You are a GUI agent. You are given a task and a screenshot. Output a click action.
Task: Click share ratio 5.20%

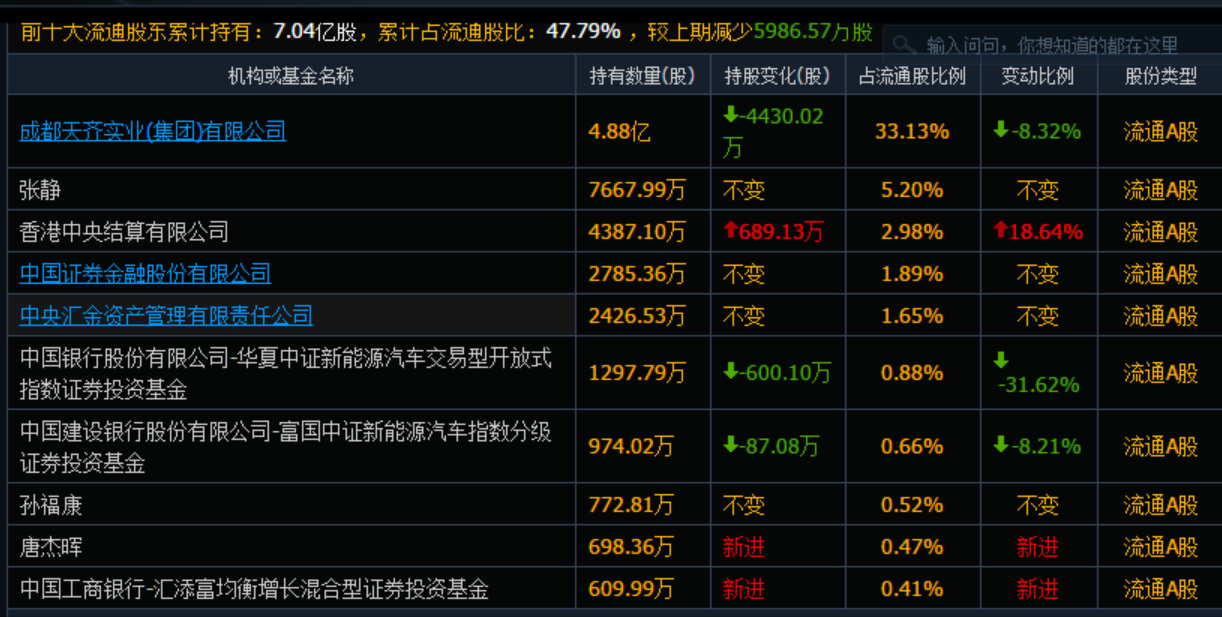click(912, 190)
